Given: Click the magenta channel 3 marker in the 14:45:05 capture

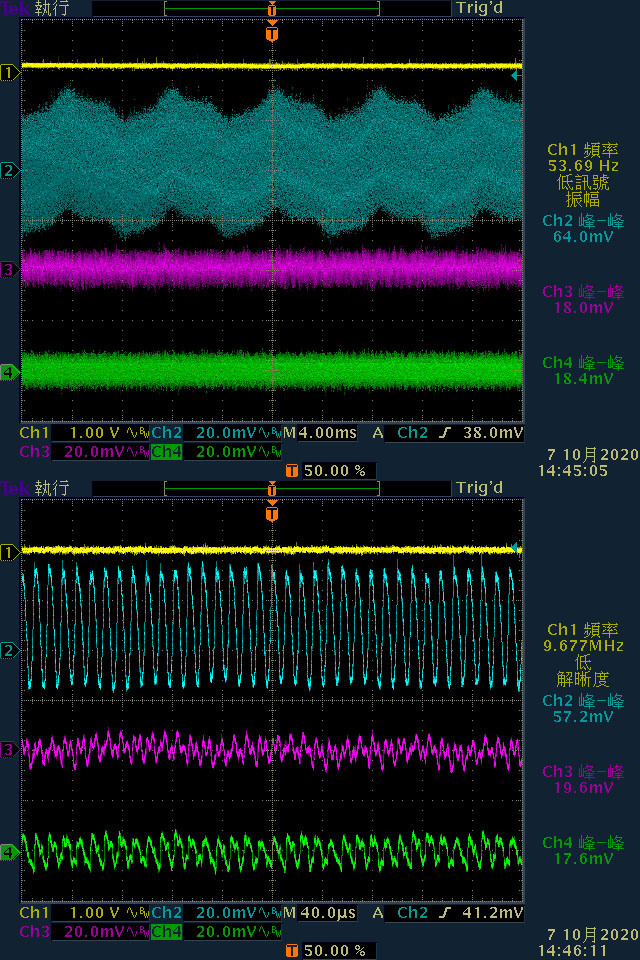Looking at the screenshot, I should pyautogui.click(x=9, y=269).
